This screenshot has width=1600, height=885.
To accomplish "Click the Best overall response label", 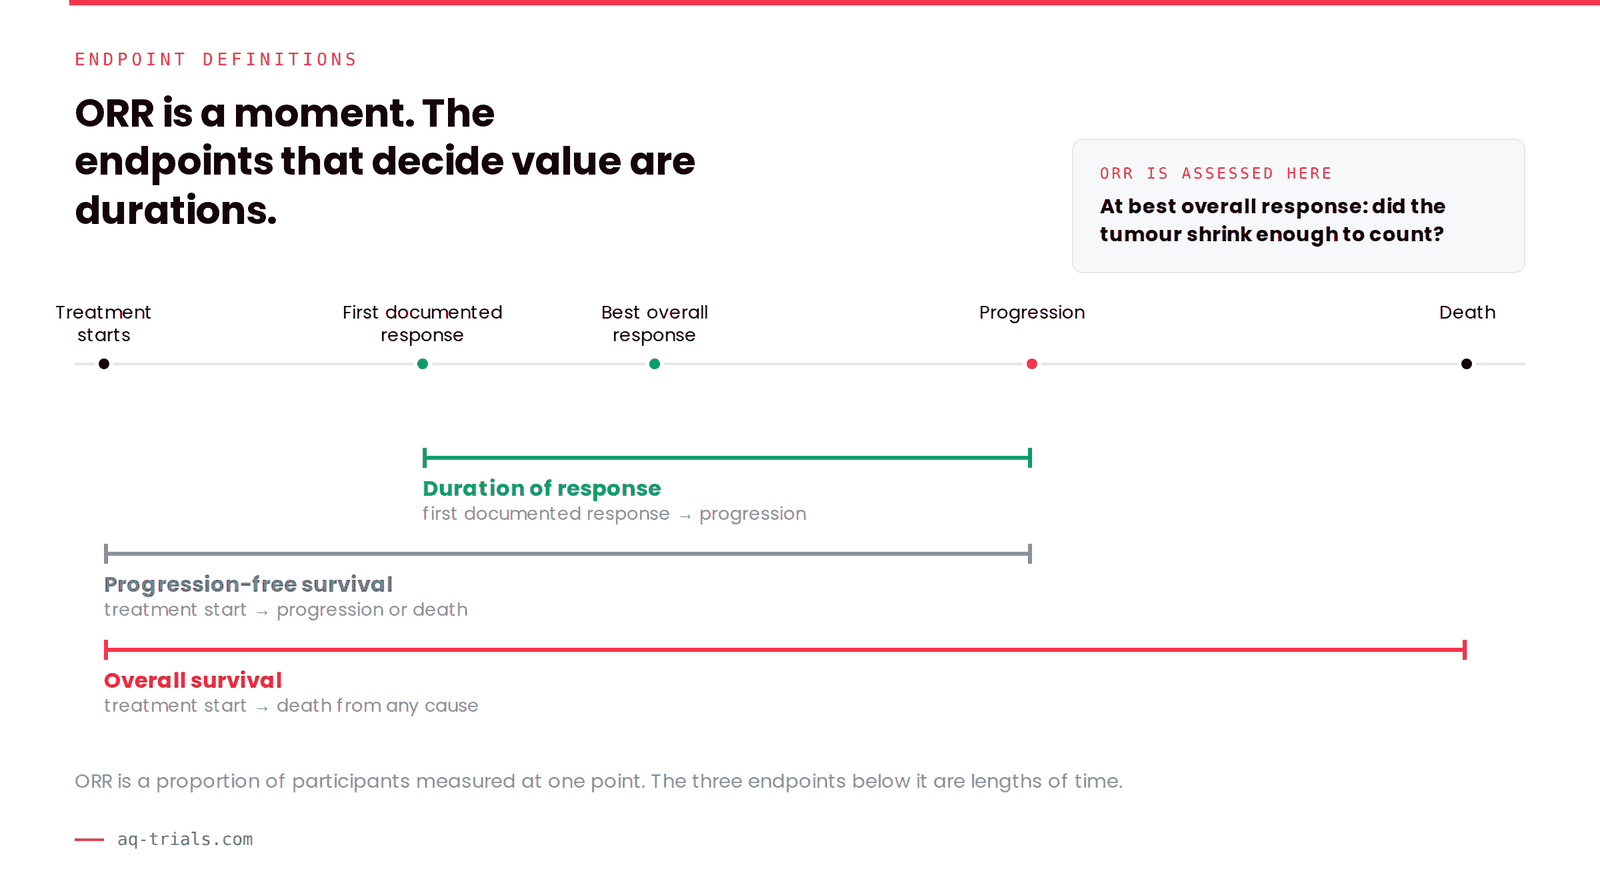I will coord(654,324).
